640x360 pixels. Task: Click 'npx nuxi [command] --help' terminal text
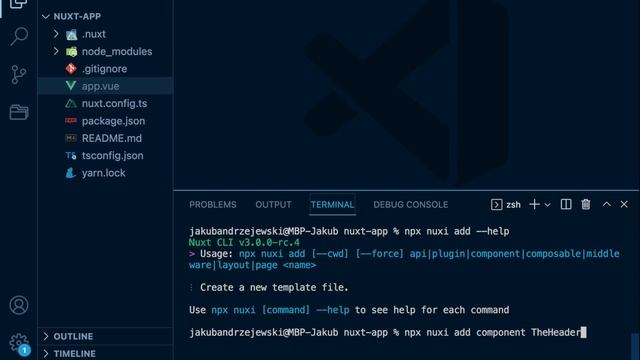tap(280, 310)
